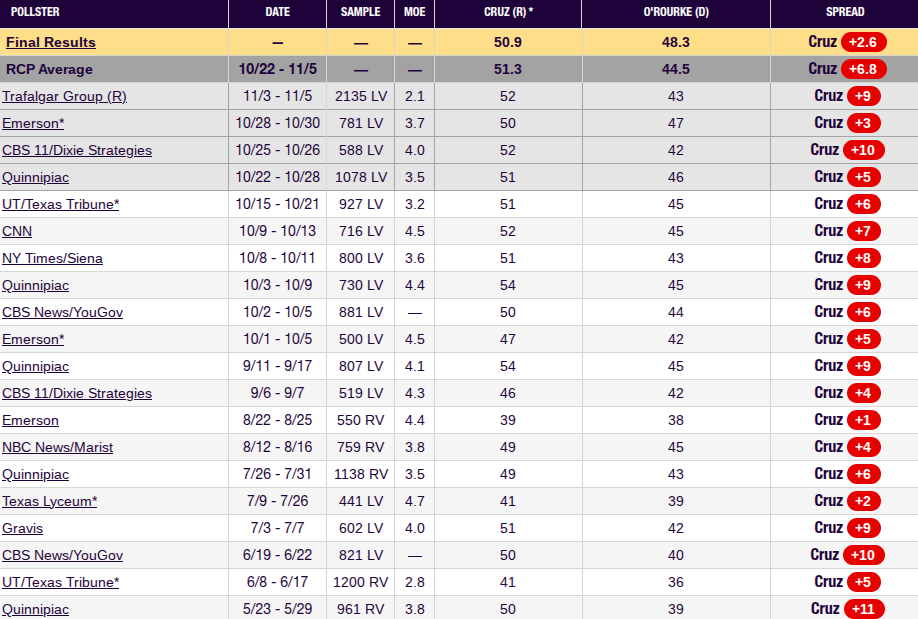Open the Emerson poll dated 8/22 - 8/25
Viewport: 918px width, 619px height.
30,420
